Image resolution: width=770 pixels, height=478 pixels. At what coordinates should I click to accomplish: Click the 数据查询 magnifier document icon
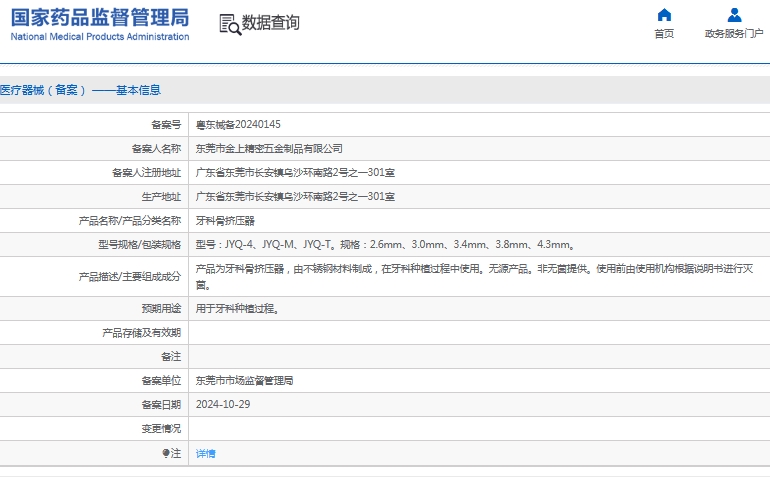pyautogui.click(x=230, y=25)
